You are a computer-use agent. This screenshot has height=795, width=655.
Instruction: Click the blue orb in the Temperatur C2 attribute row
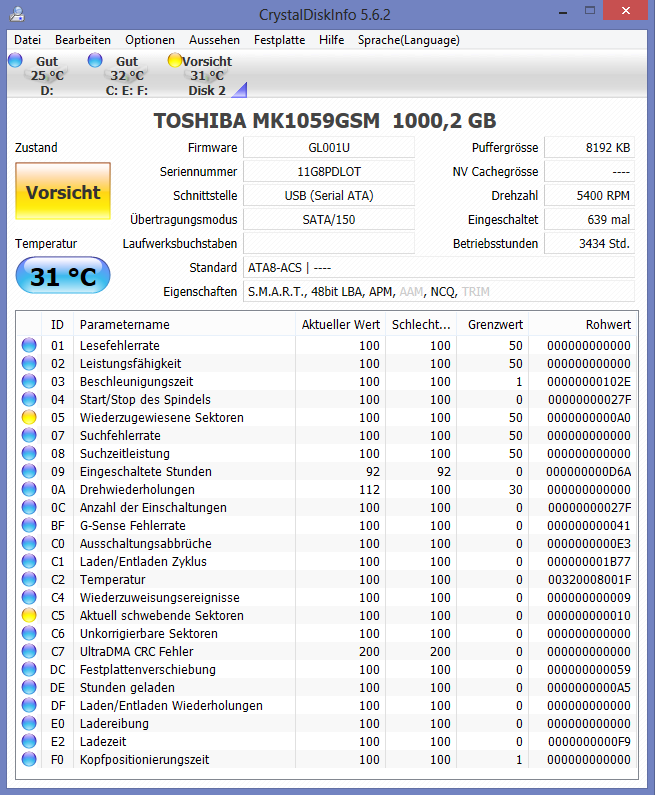[29, 580]
